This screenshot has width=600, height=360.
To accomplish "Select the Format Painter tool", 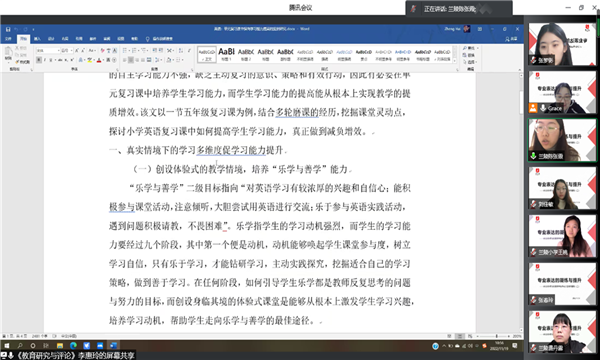I will pyautogui.click(x=23, y=62).
